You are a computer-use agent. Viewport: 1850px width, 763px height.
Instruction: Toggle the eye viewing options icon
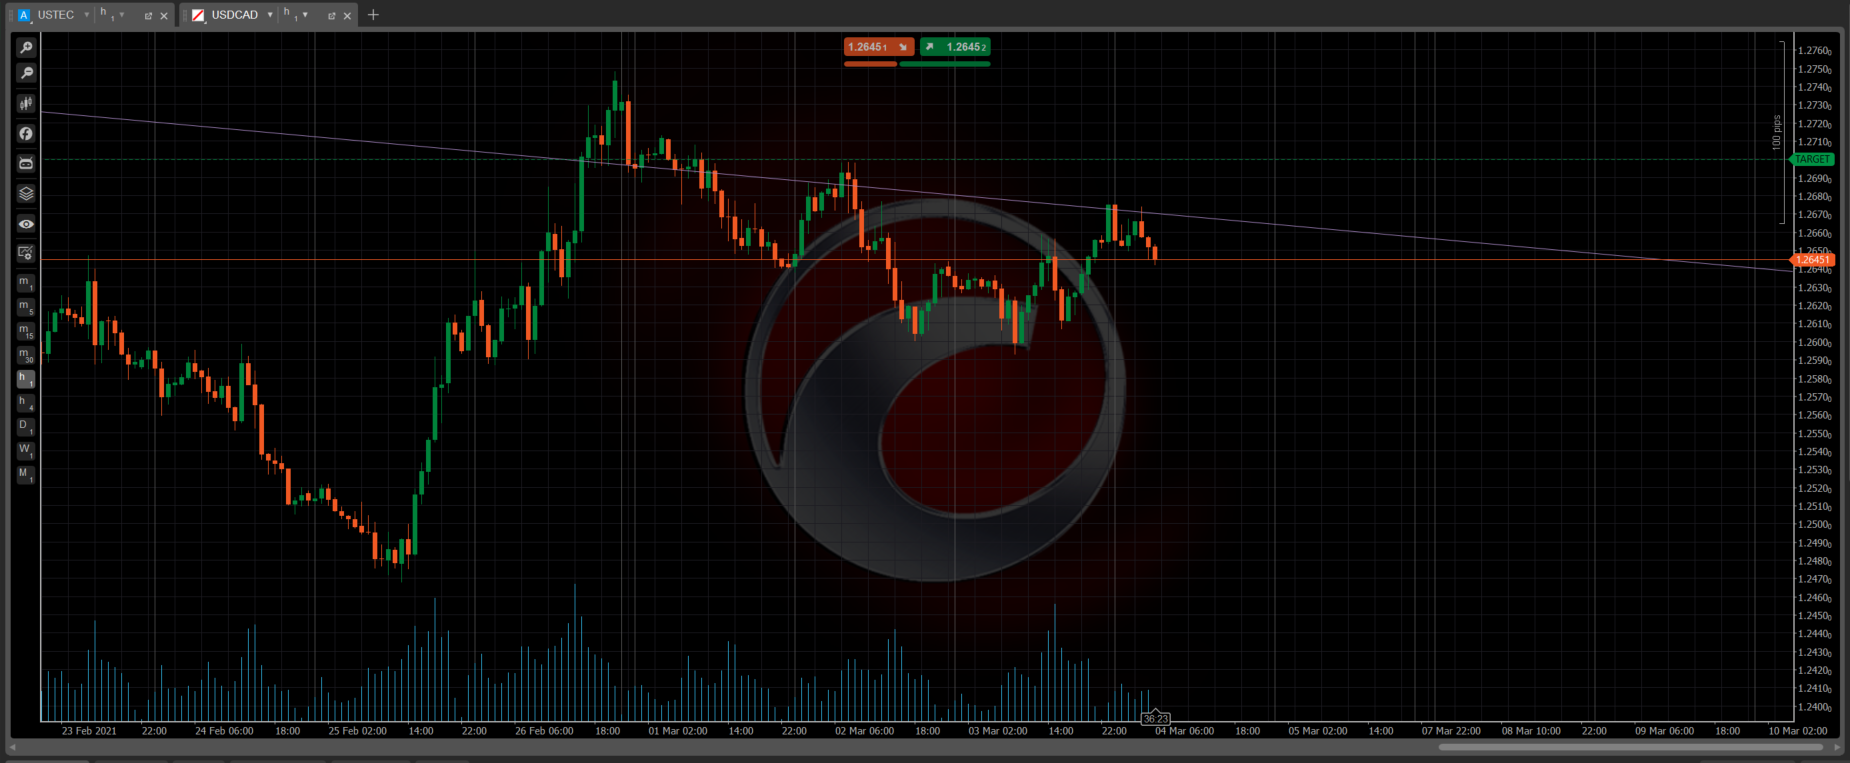pos(26,224)
